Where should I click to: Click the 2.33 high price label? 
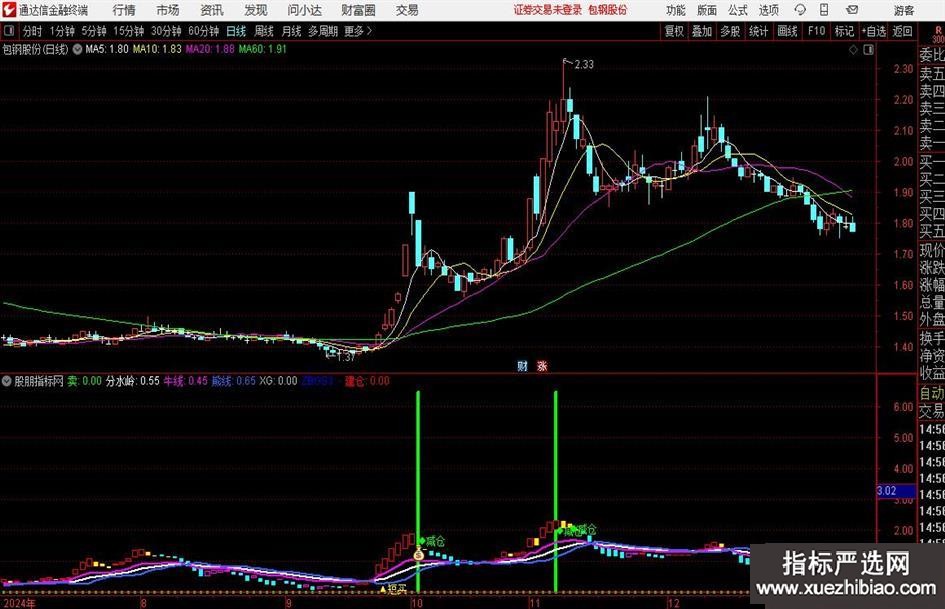(x=583, y=65)
